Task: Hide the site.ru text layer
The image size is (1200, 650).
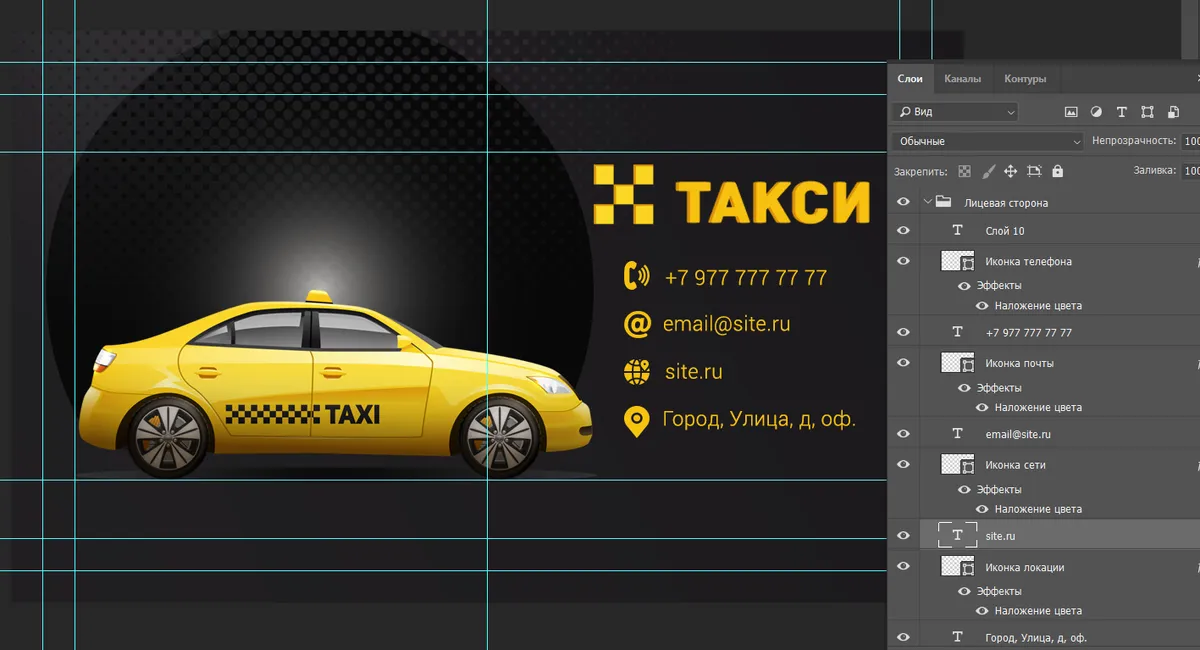Action: coord(904,535)
